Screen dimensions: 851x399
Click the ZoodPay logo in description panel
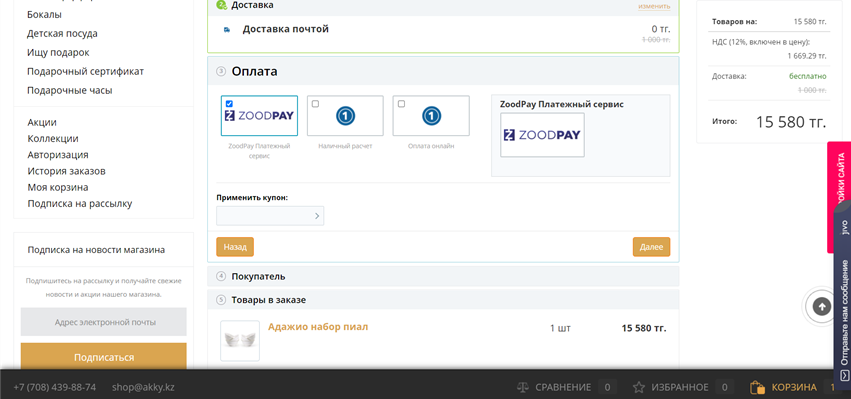(542, 135)
